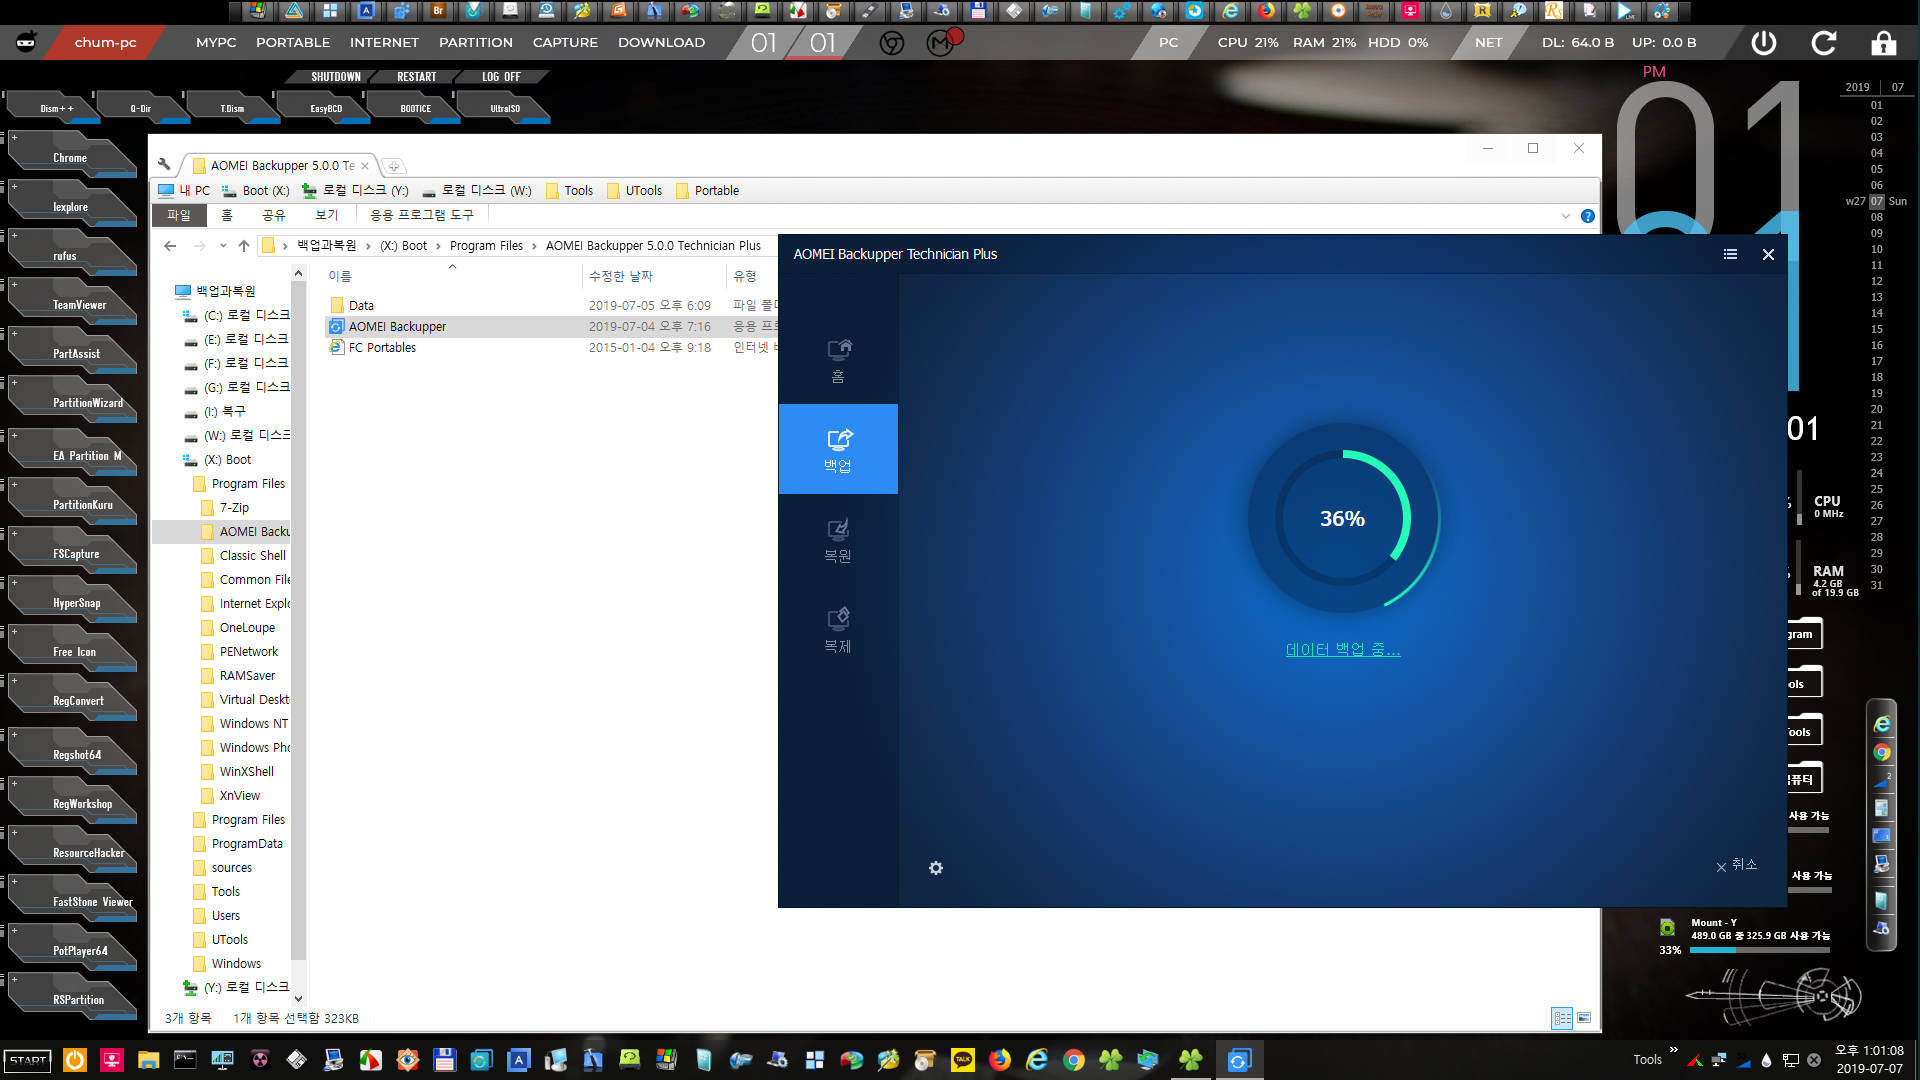Open the CAPTURE top menu
The image size is (1920, 1080).
pos(565,43)
